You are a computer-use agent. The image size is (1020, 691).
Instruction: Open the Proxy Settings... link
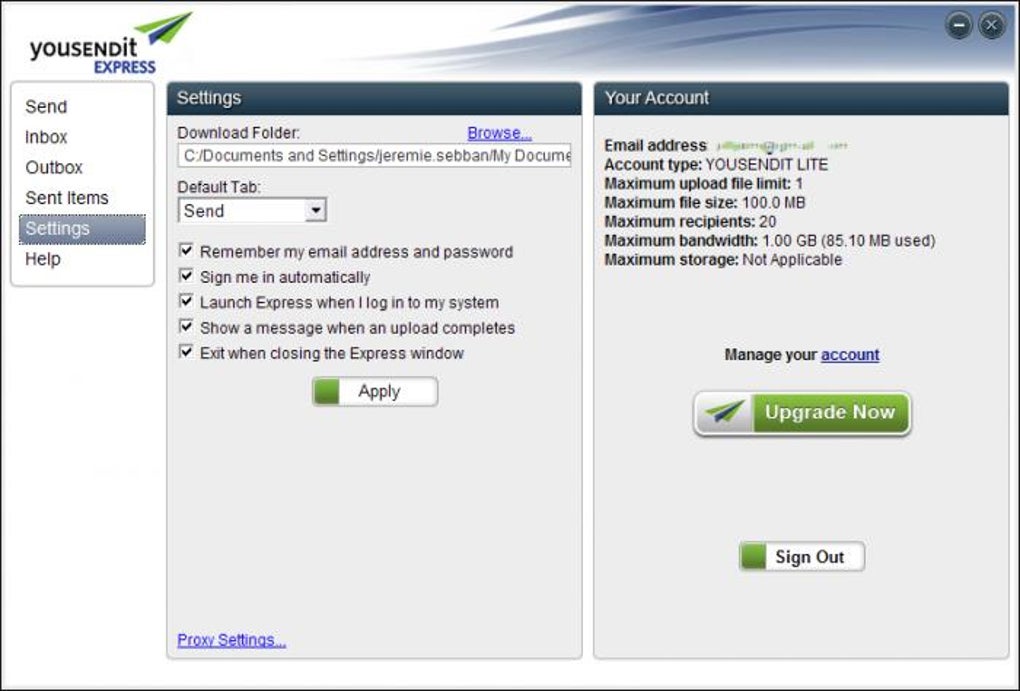coord(232,640)
